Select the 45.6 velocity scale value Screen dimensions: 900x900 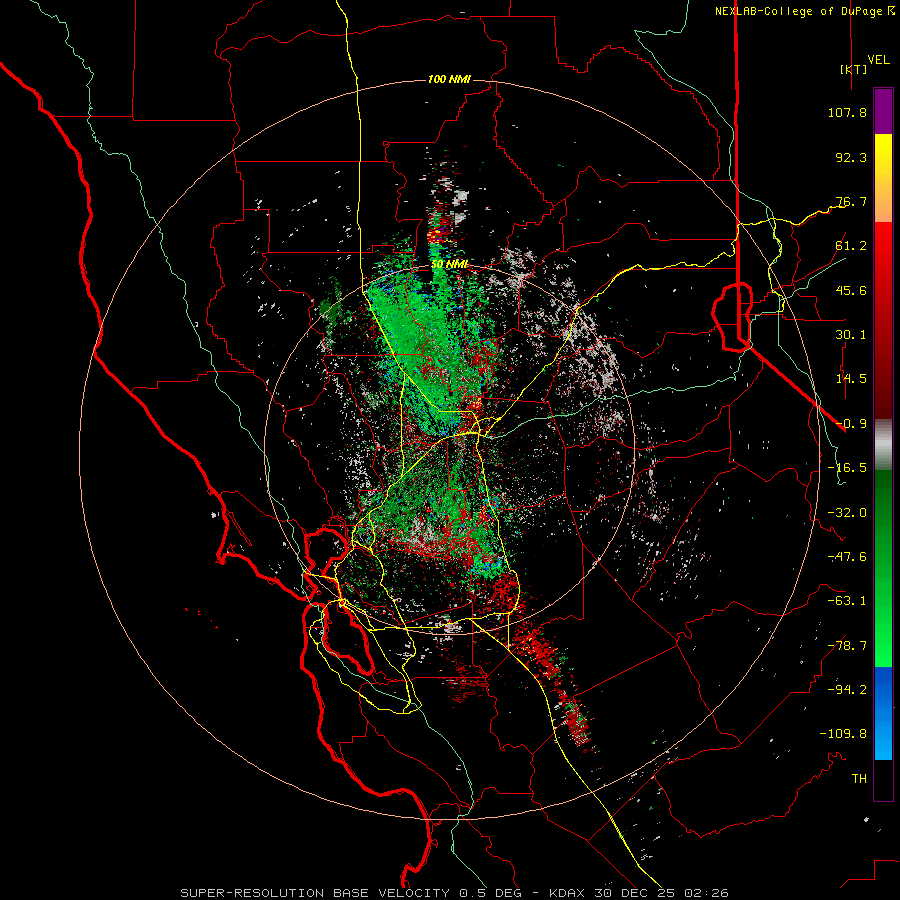(x=851, y=290)
